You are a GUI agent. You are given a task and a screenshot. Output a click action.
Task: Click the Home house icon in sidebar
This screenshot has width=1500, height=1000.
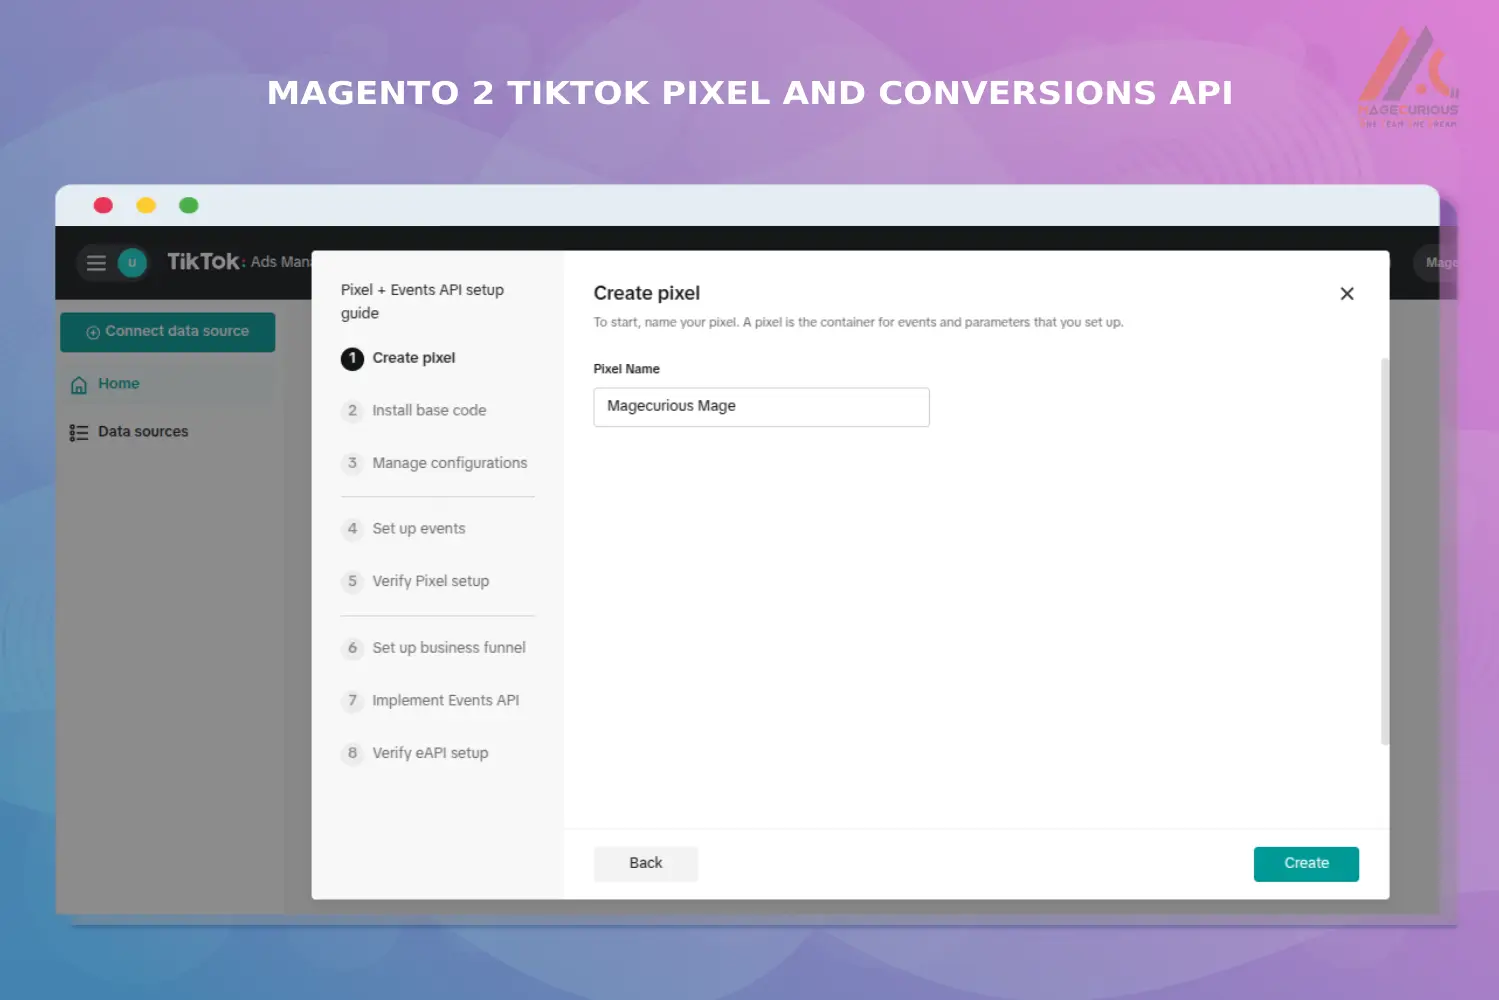pos(79,383)
